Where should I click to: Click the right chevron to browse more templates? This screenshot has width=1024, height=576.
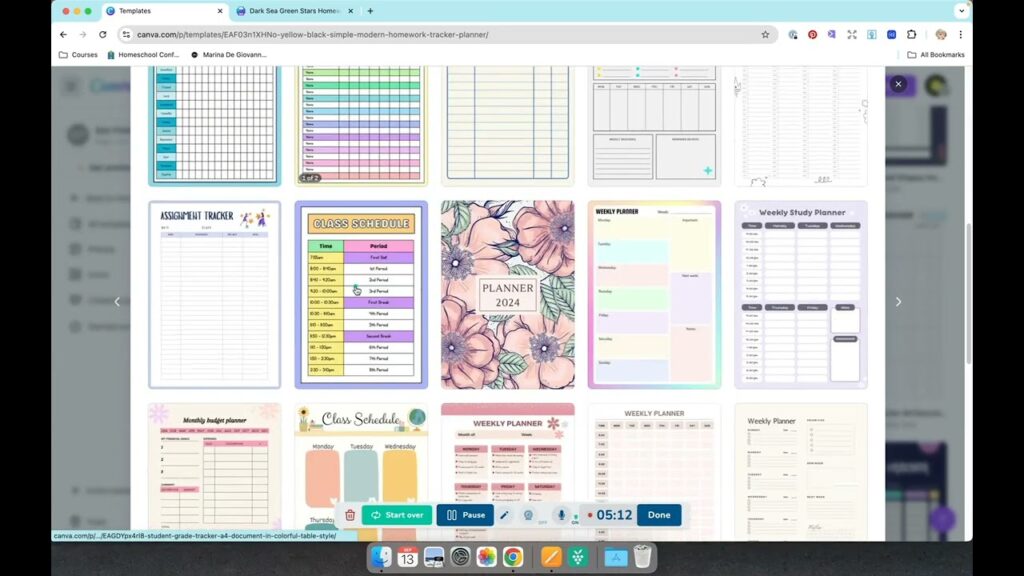pyautogui.click(x=898, y=301)
